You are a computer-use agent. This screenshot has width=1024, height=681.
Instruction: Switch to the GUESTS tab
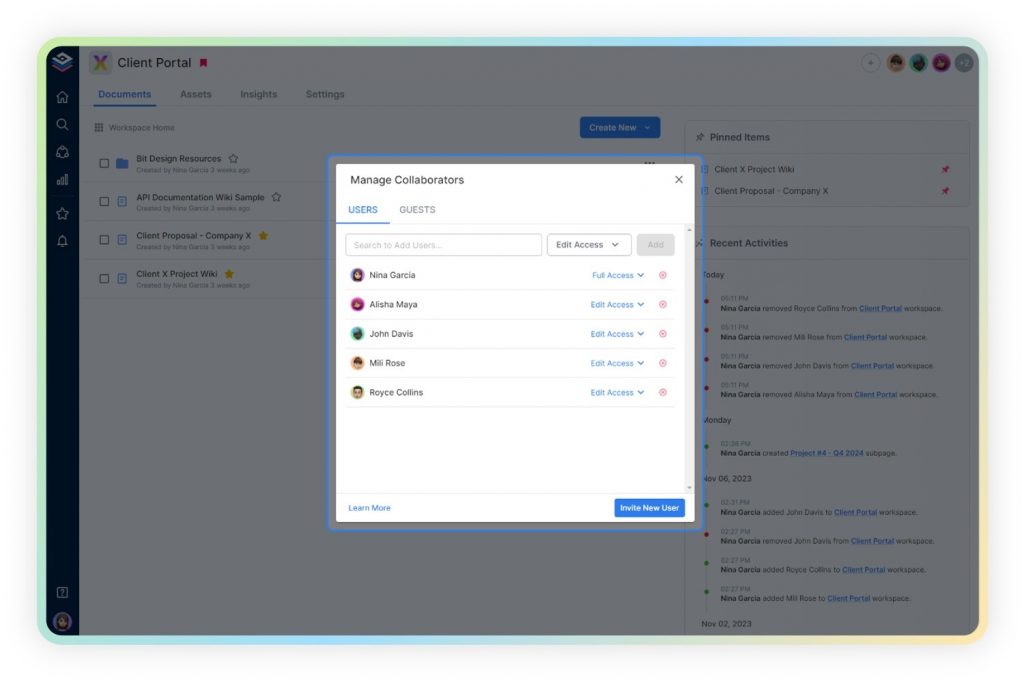coord(417,210)
